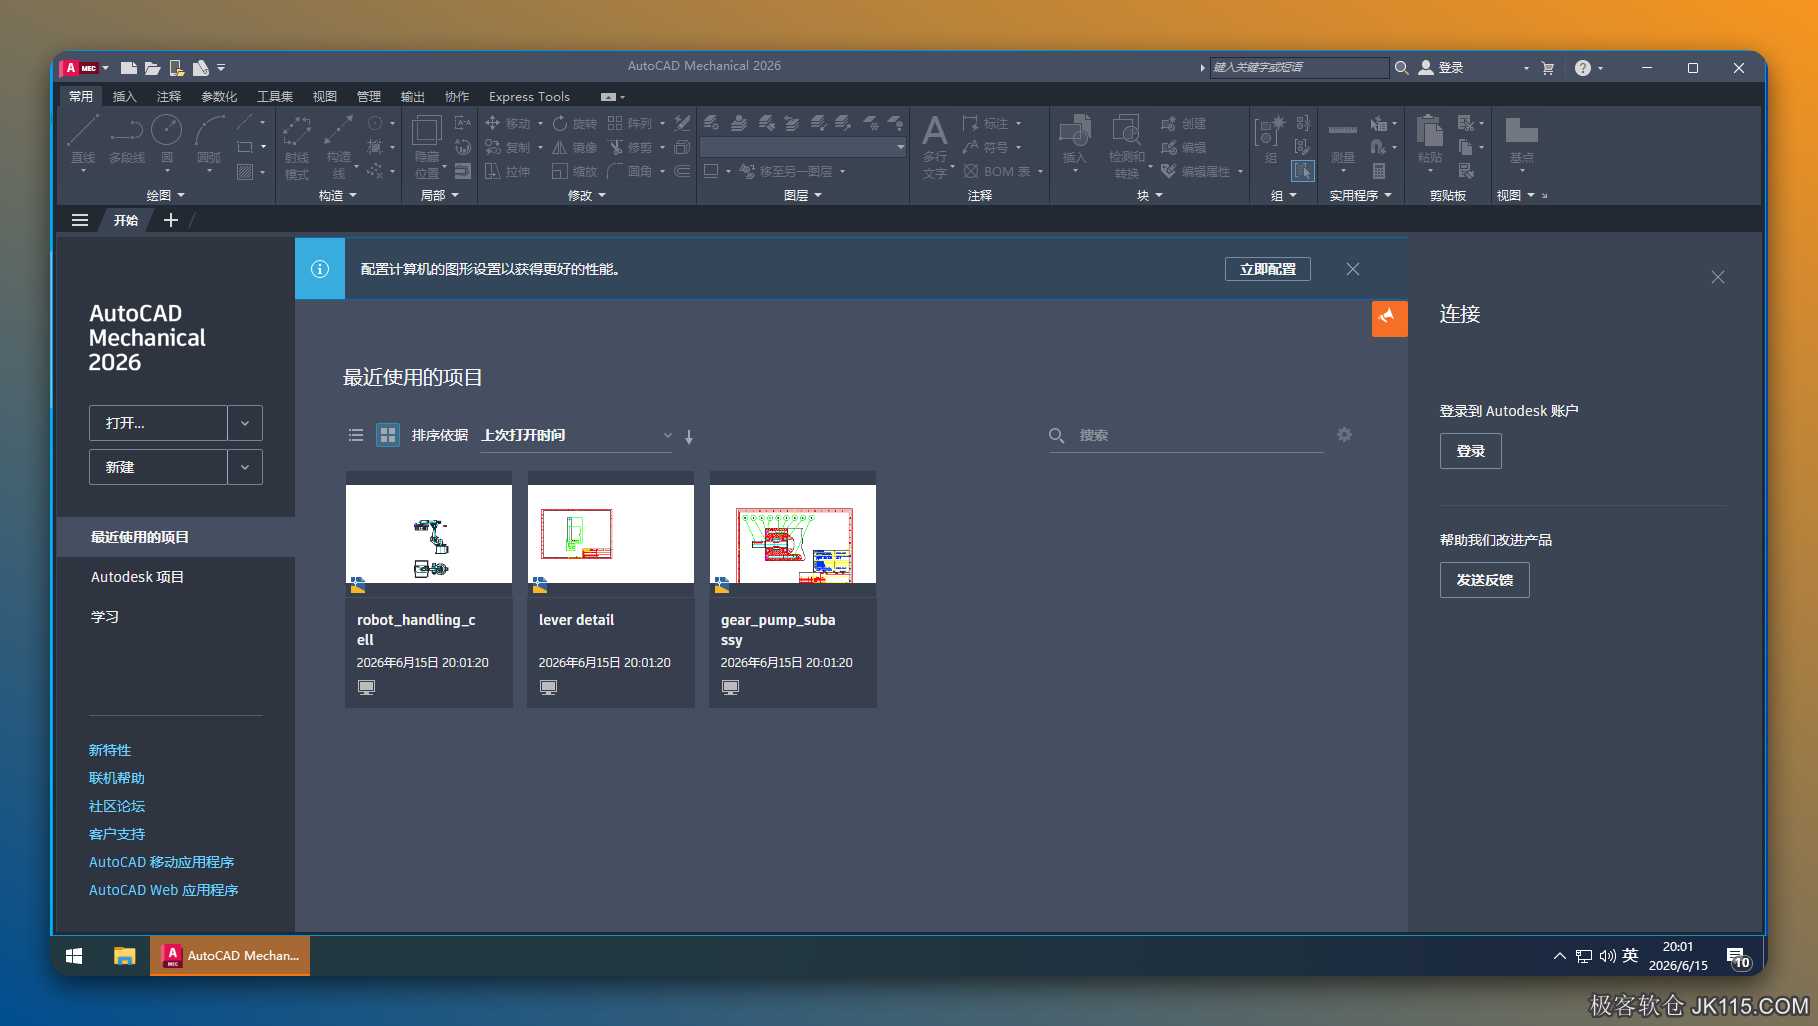
Task: Select the Ray mode (射线模式) tool
Action: [x=297, y=147]
